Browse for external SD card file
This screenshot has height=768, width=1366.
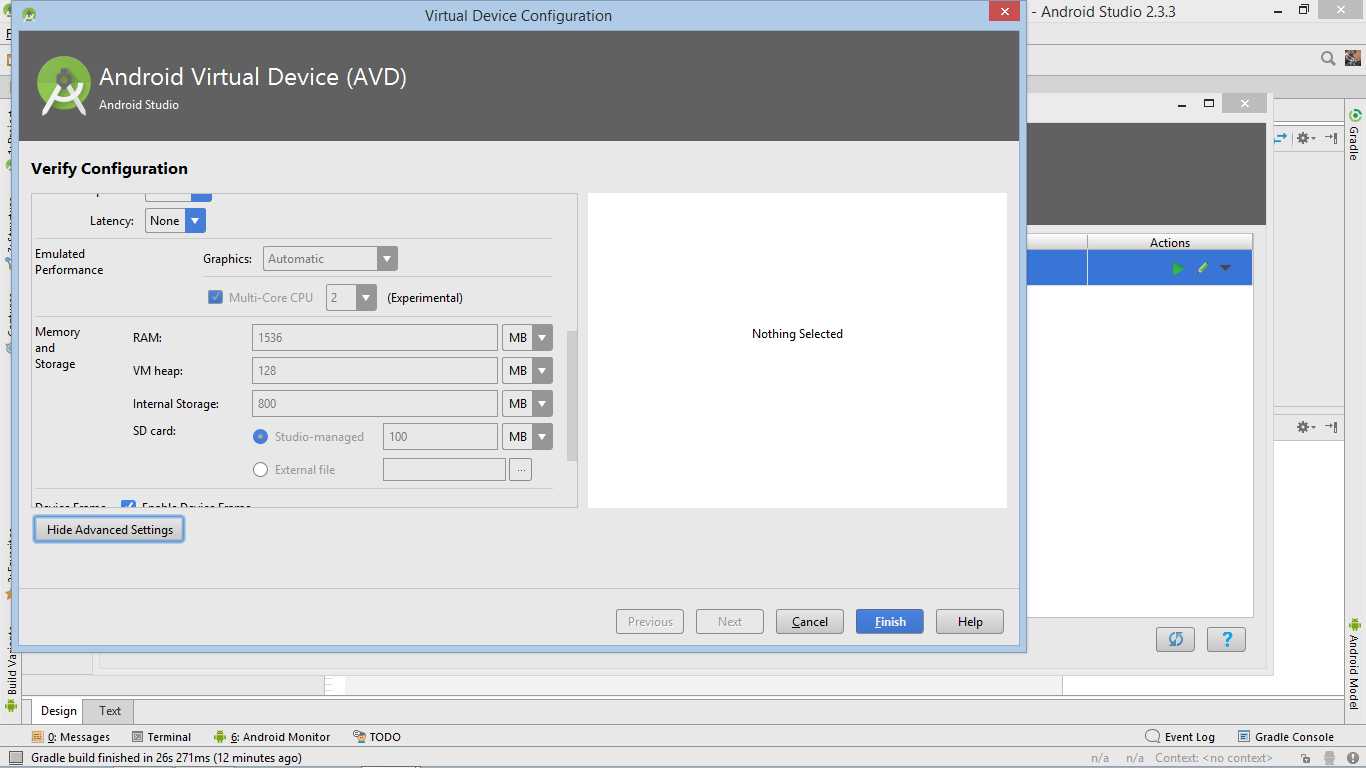coord(520,470)
